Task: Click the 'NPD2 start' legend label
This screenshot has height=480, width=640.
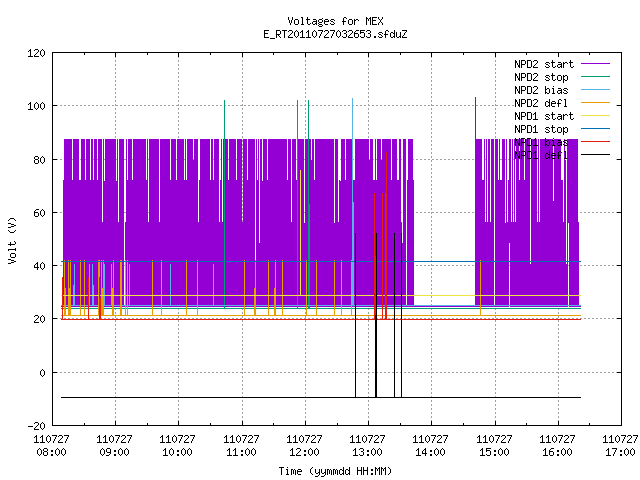Action: pos(544,64)
